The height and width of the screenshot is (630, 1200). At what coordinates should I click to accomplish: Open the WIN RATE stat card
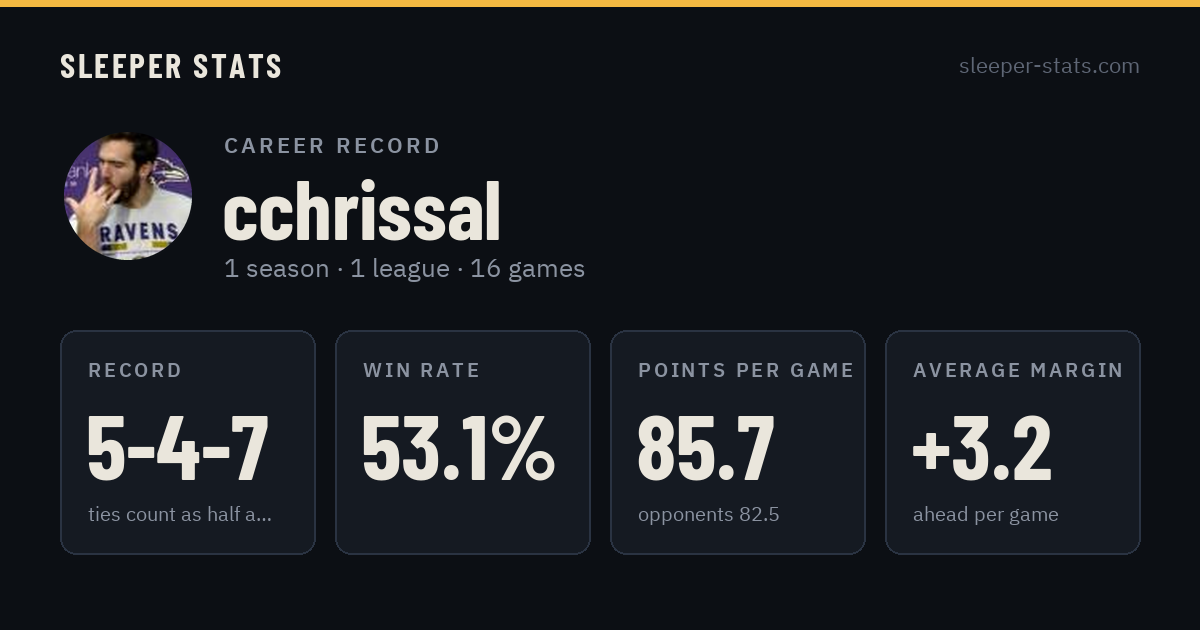coord(463,442)
